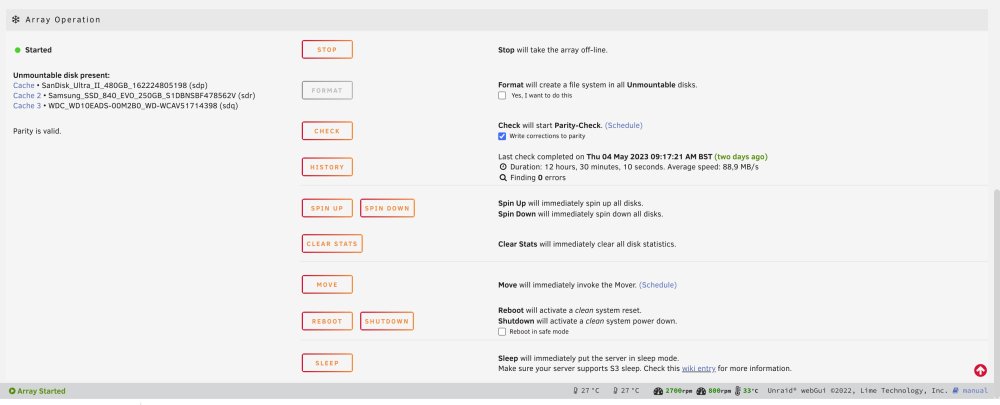Click the greyed FORMAT button
This screenshot has height=405, width=1000.
[x=327, y=91]
